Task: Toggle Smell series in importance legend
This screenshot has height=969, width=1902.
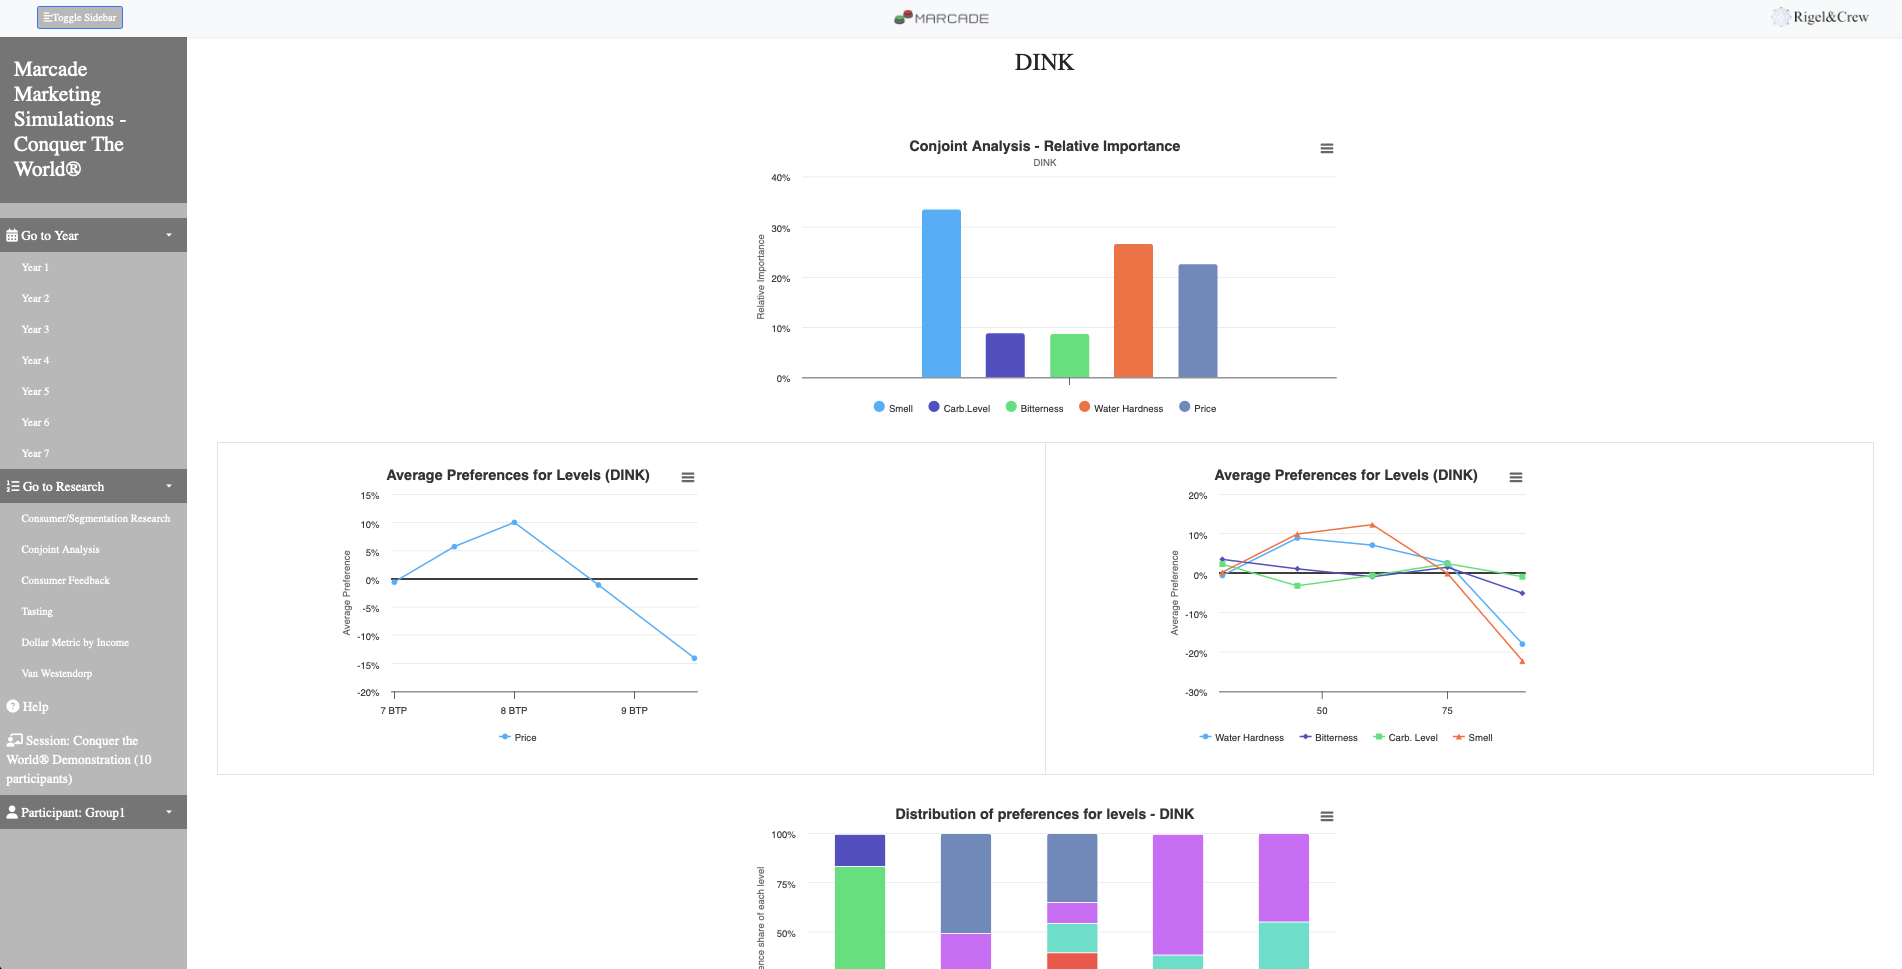Action: click(893, 408)
